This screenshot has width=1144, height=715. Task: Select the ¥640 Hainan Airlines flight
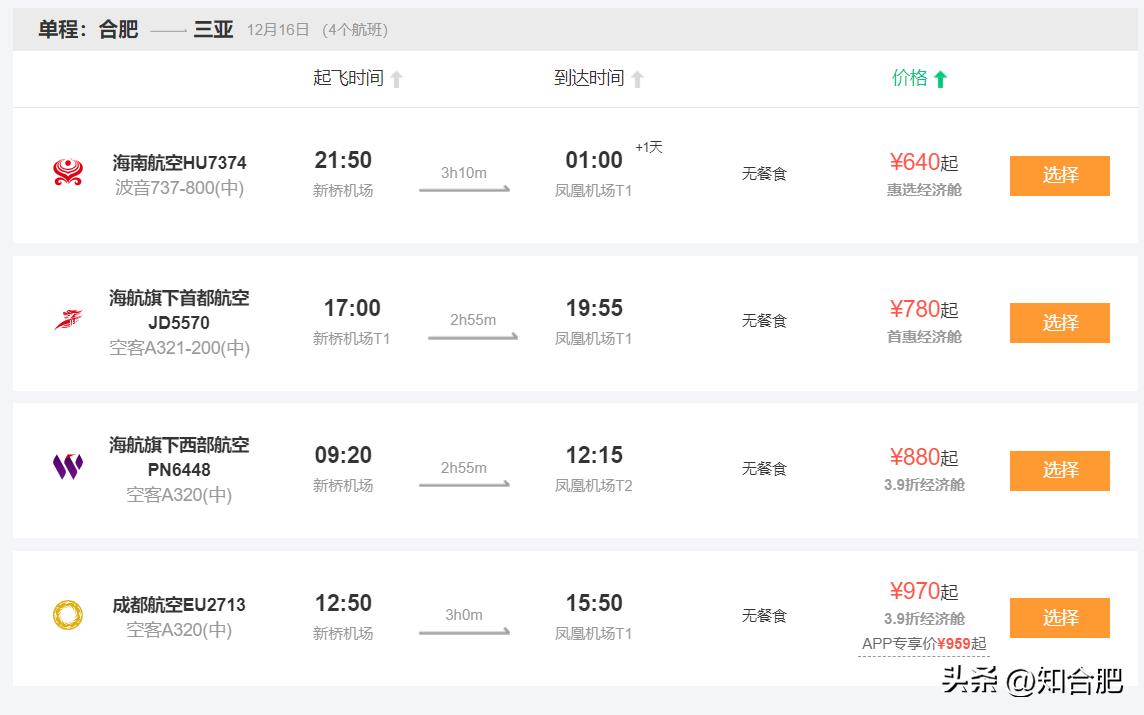point(1059,176)
